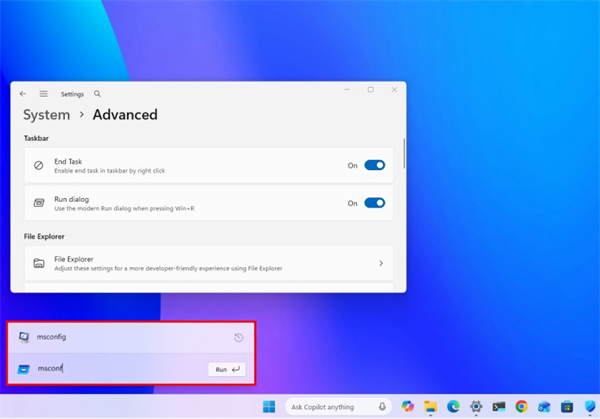Click the Ask Copilot anything search box
The height and width of the screenshot is (419, 600).
pyautogui.click(x=338, y=407)
